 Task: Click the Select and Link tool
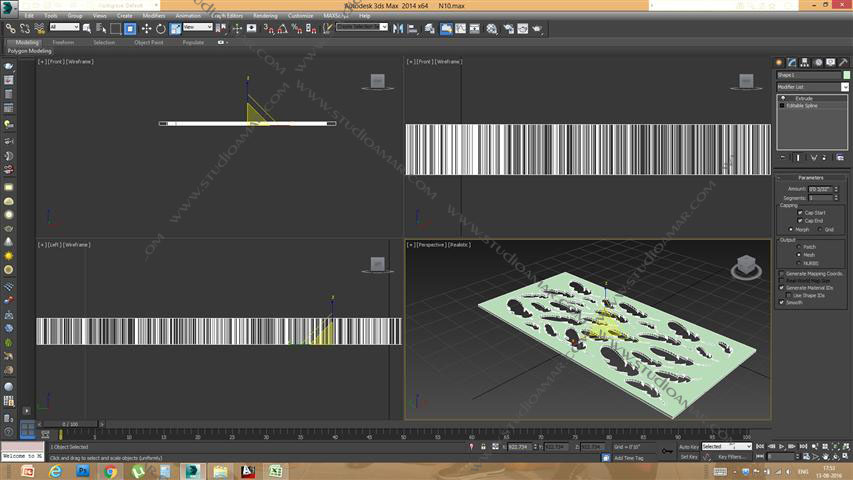(x=11, y=29)
